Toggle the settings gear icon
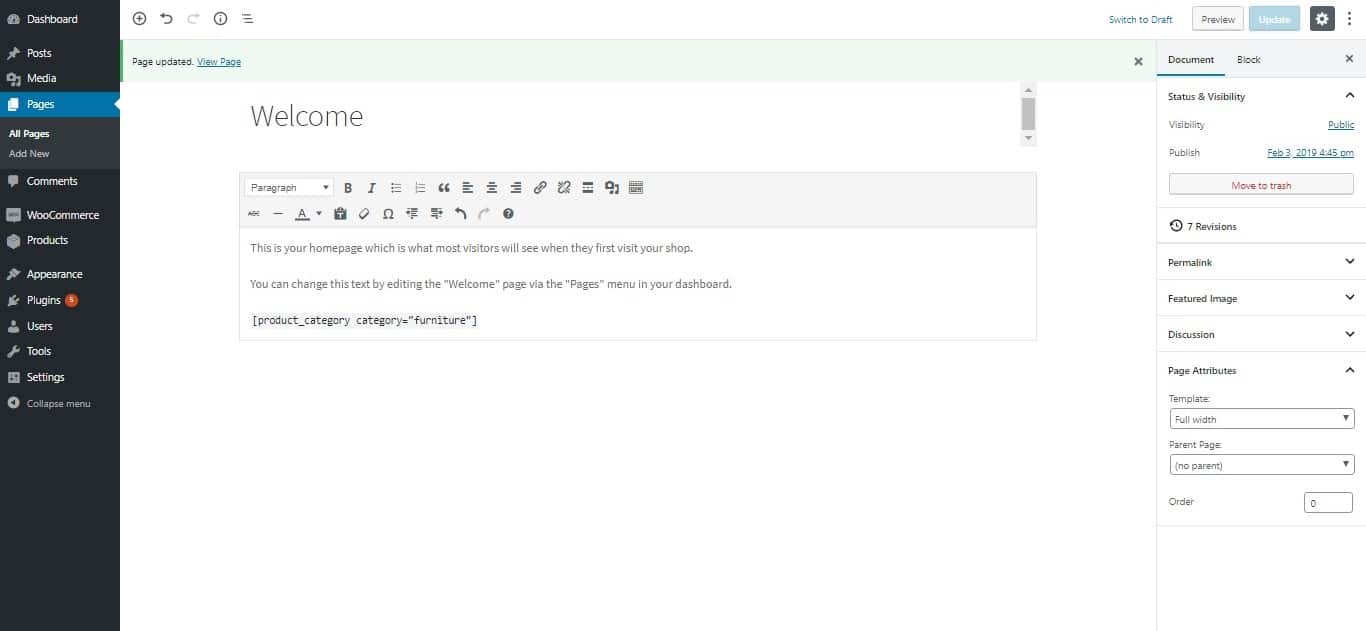This screenshot has width=1366, height=631. [1322, 18]
